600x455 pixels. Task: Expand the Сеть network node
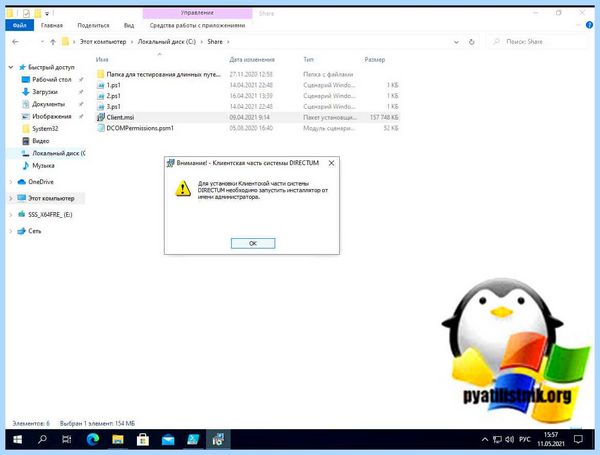[11, 231]
